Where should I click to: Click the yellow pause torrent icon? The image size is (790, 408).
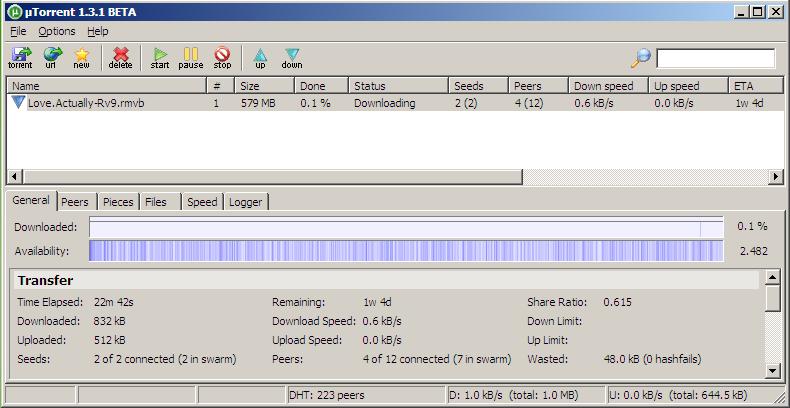point(191,58)
